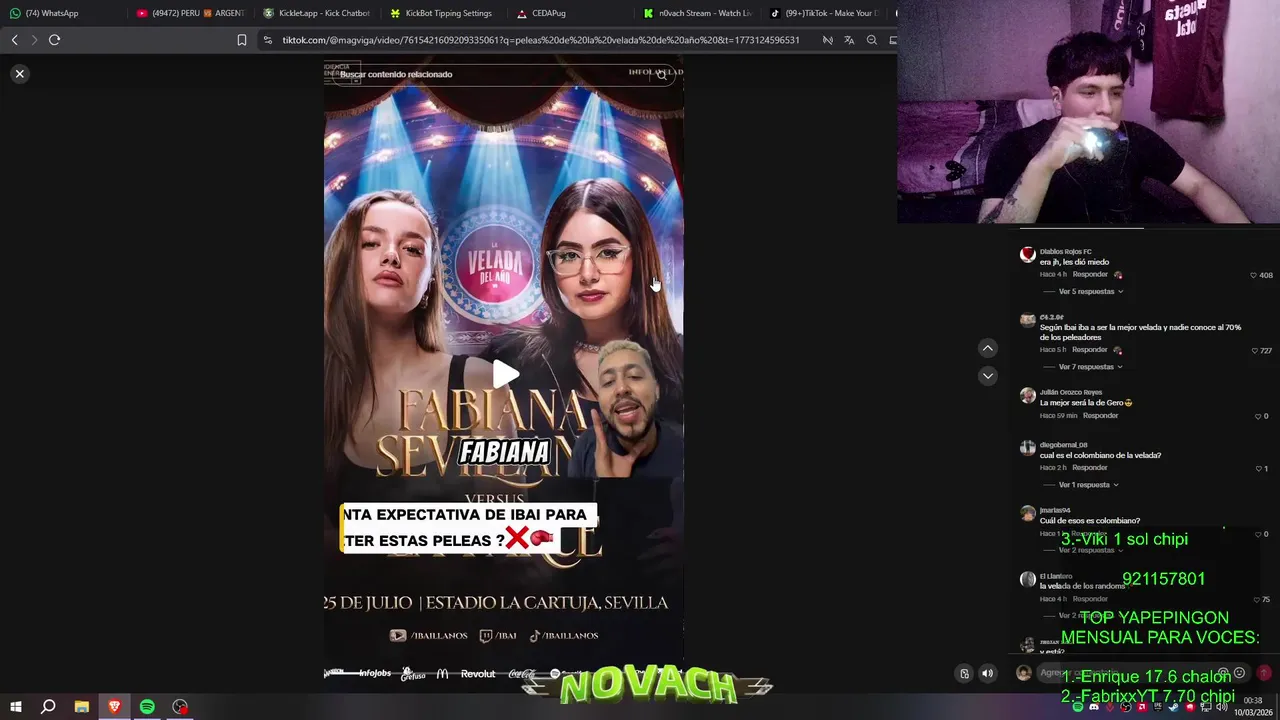Switch to the PERU vs ARGENT YouTube tab
Image resolution: width=1280 pixels, height=720 pixels.
coord(190,13)
